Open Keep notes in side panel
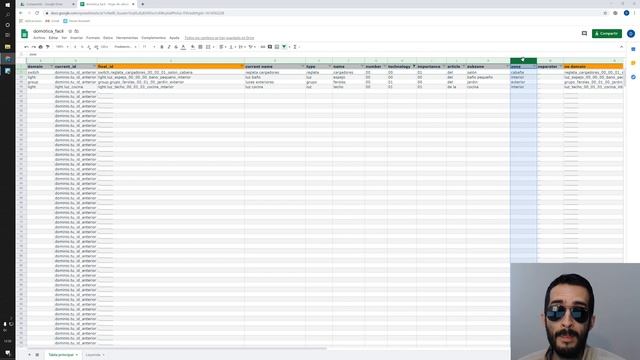 tap(633, 63)
